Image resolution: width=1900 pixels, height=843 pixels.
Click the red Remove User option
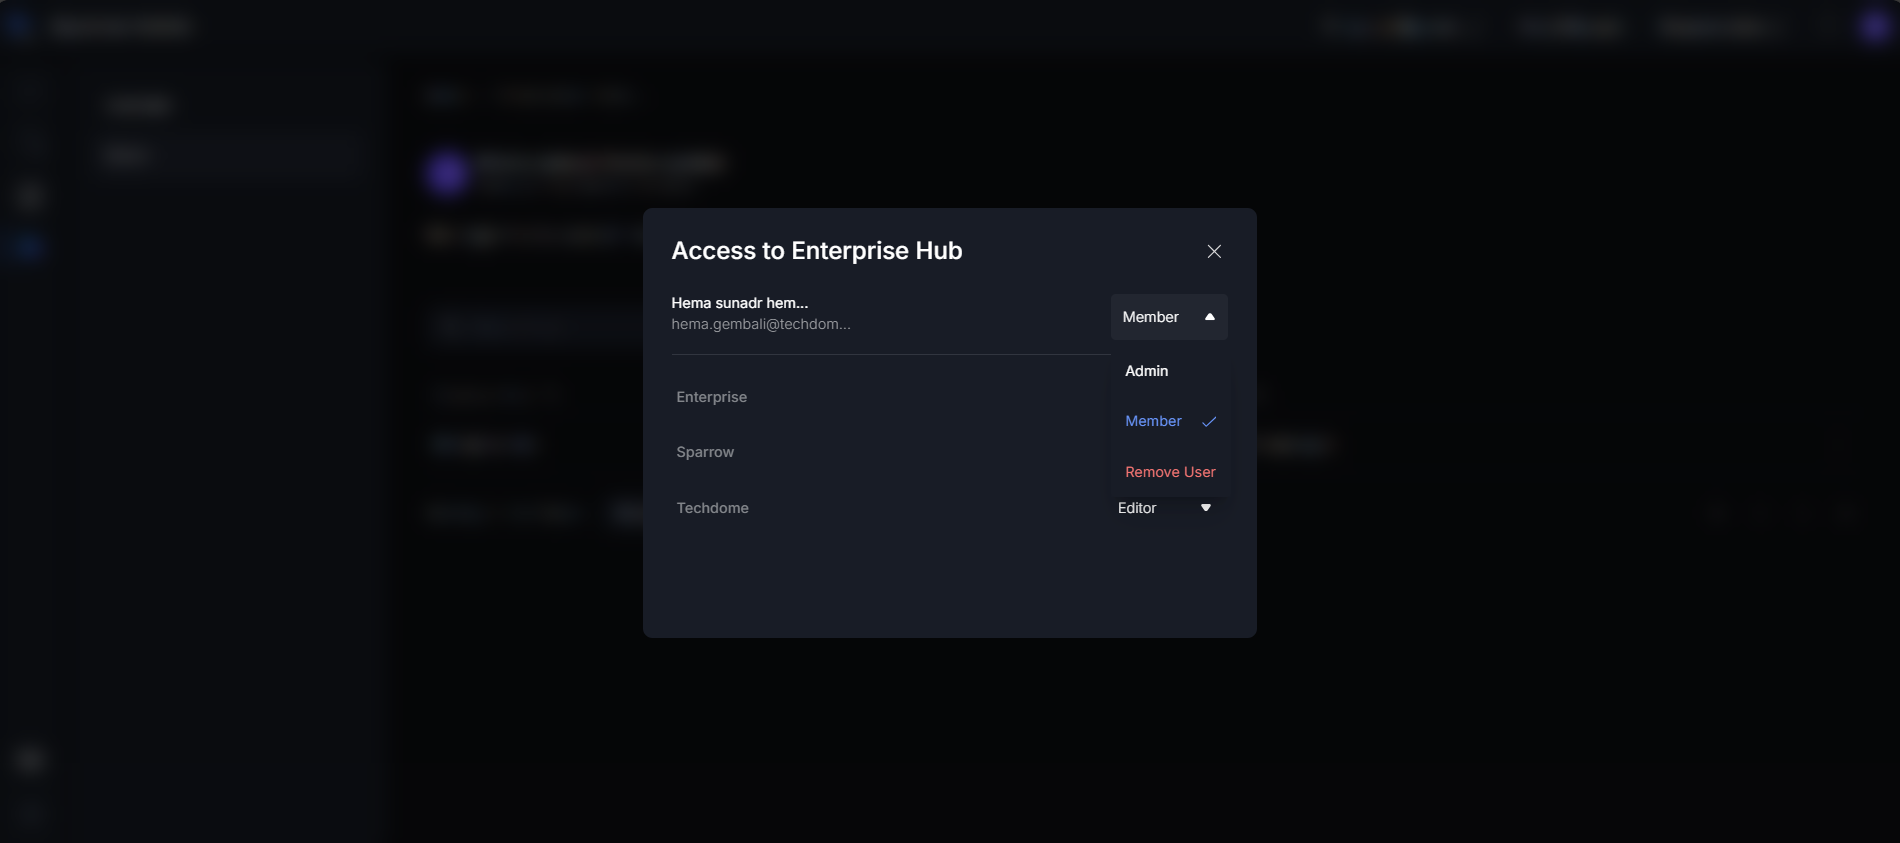[1170, 472]
